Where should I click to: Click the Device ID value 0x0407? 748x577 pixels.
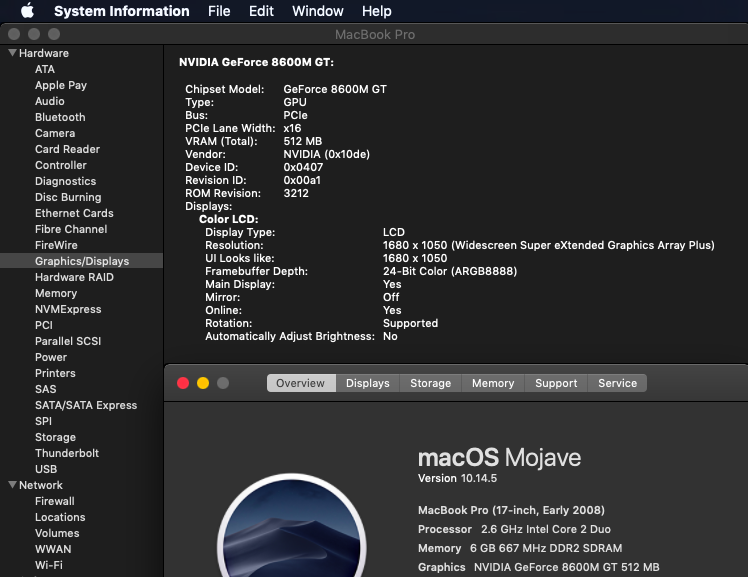pos(303,167)
